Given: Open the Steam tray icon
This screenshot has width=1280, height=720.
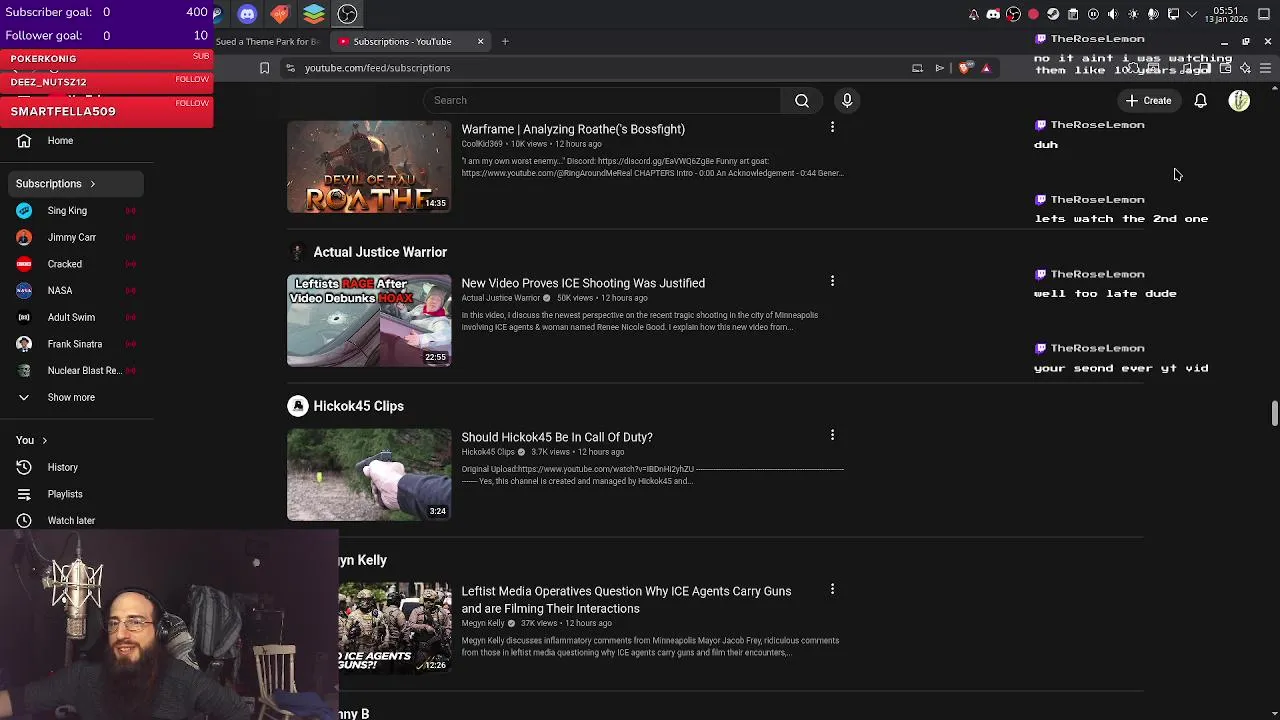Looking at the screenshot, I should (x=1053, y=14).
